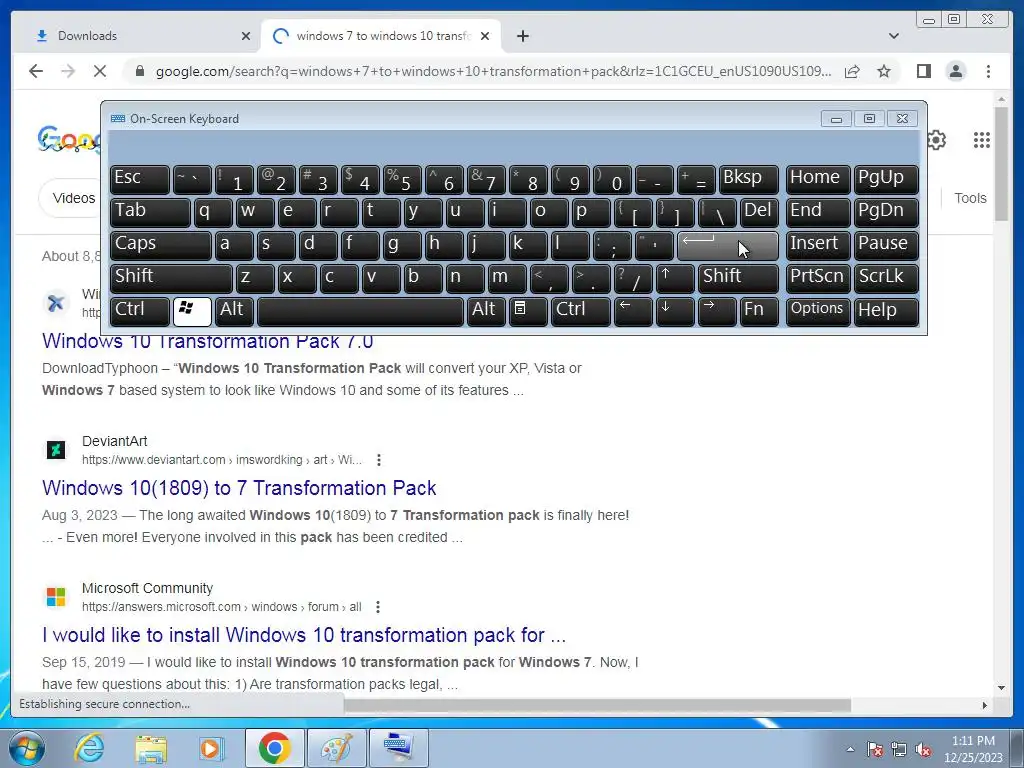Toggle the left Ctrl key
The width and height of the screenshot is (1024, 768).
coord(140,311)
